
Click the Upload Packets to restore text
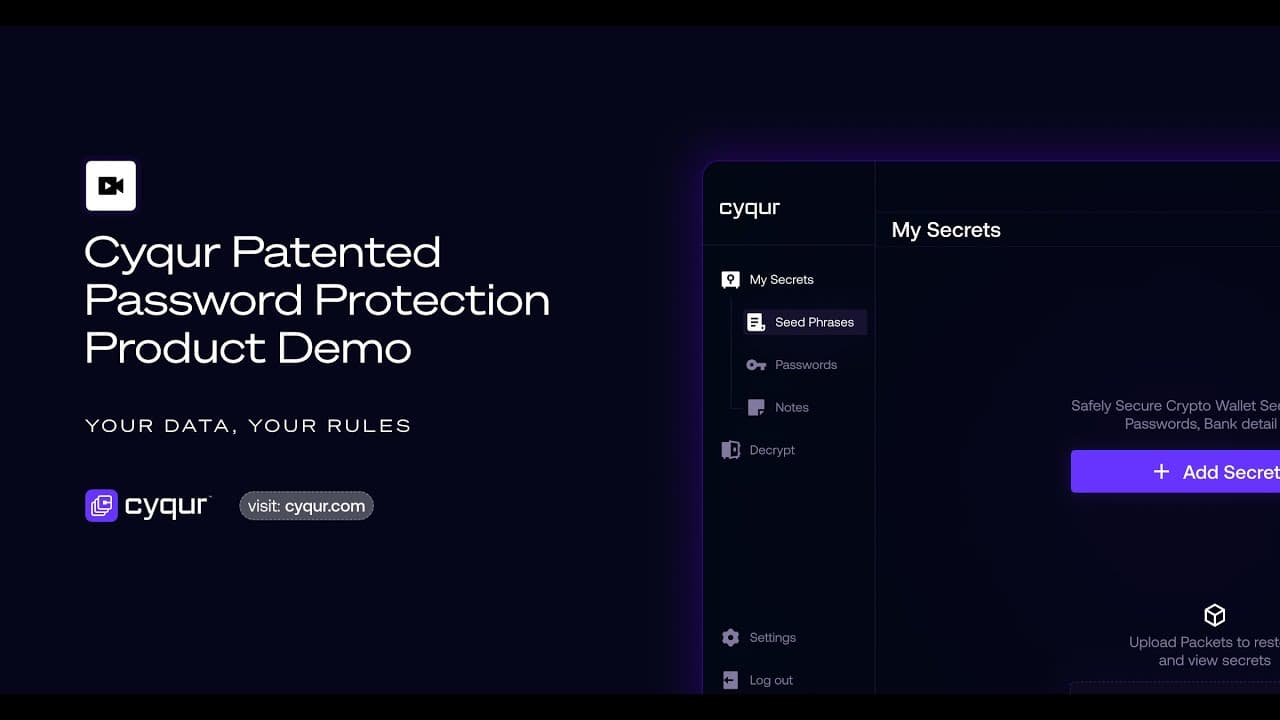pyautogui.click(x=1204, y=651)
